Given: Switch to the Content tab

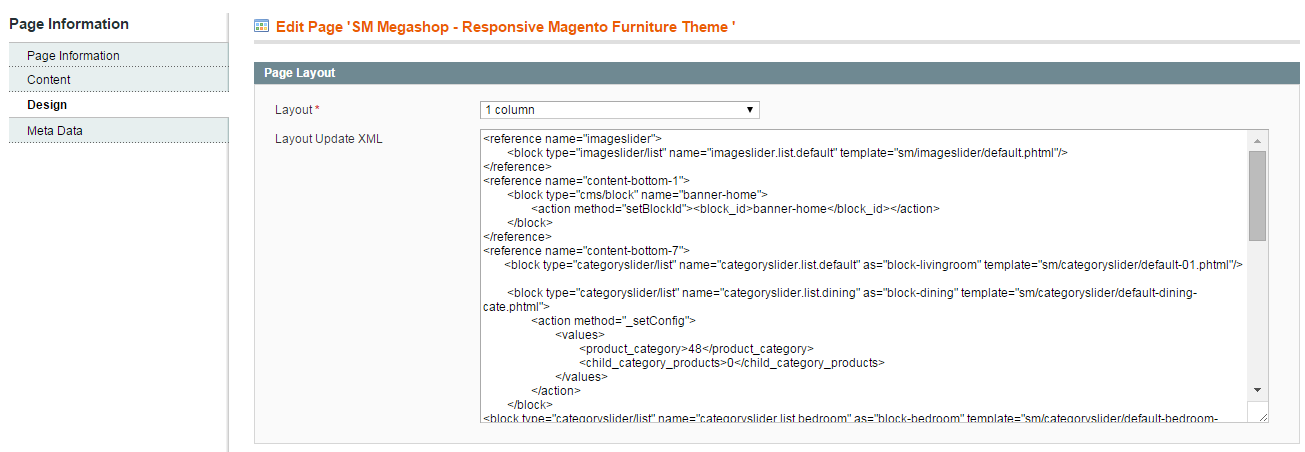Looking at the screenshot, I should [x=118, y=80].
